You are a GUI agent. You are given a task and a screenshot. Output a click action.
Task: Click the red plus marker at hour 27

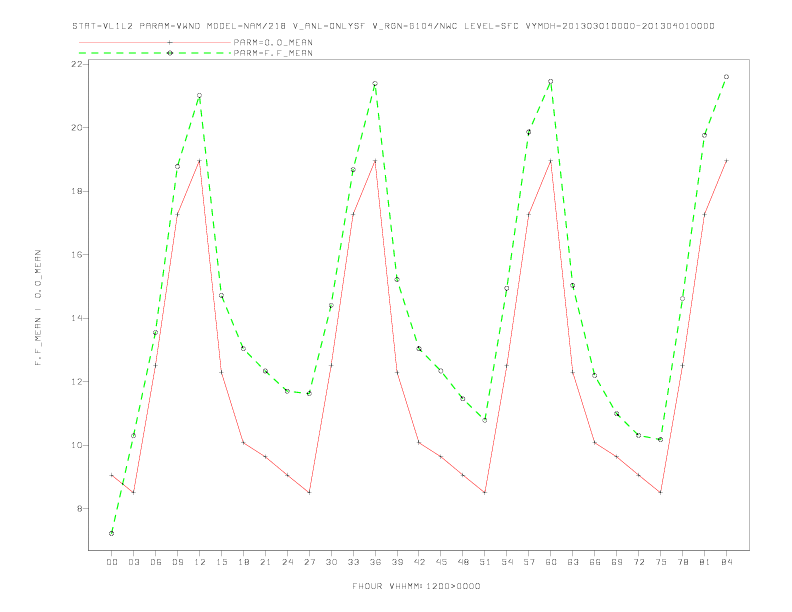pos(309,492)
